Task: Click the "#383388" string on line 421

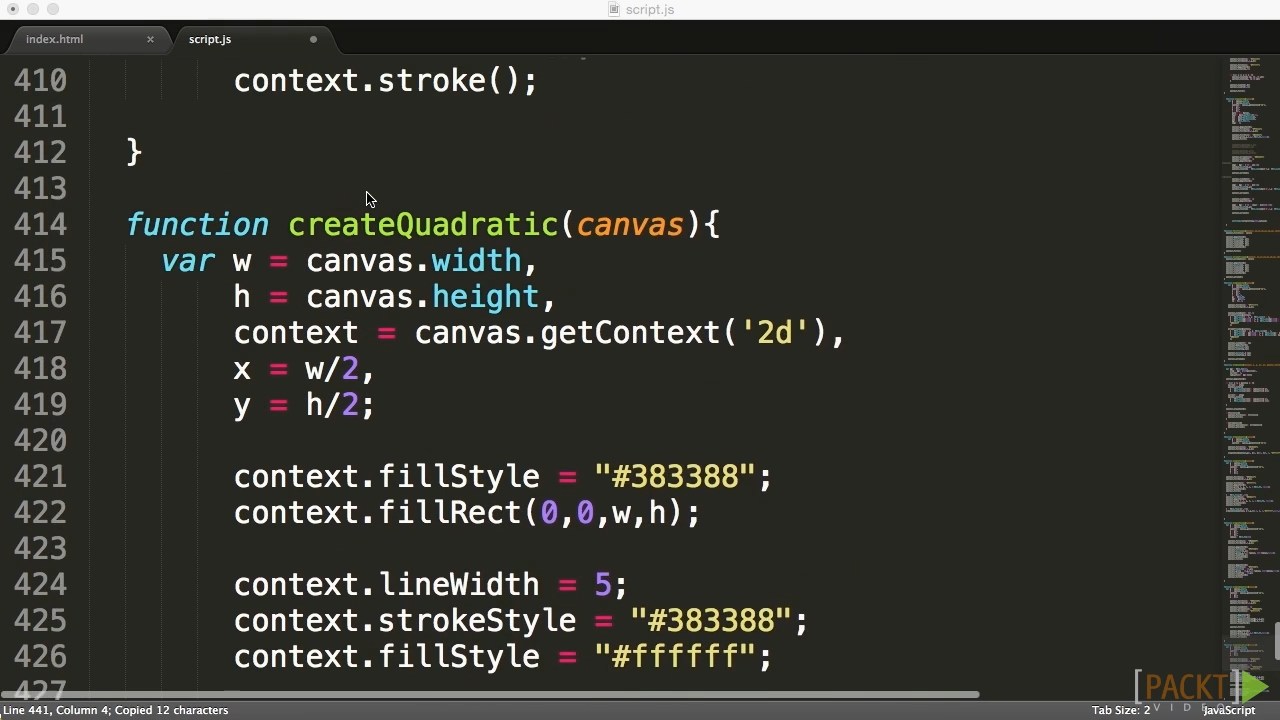Action: (x=675, y=476)
